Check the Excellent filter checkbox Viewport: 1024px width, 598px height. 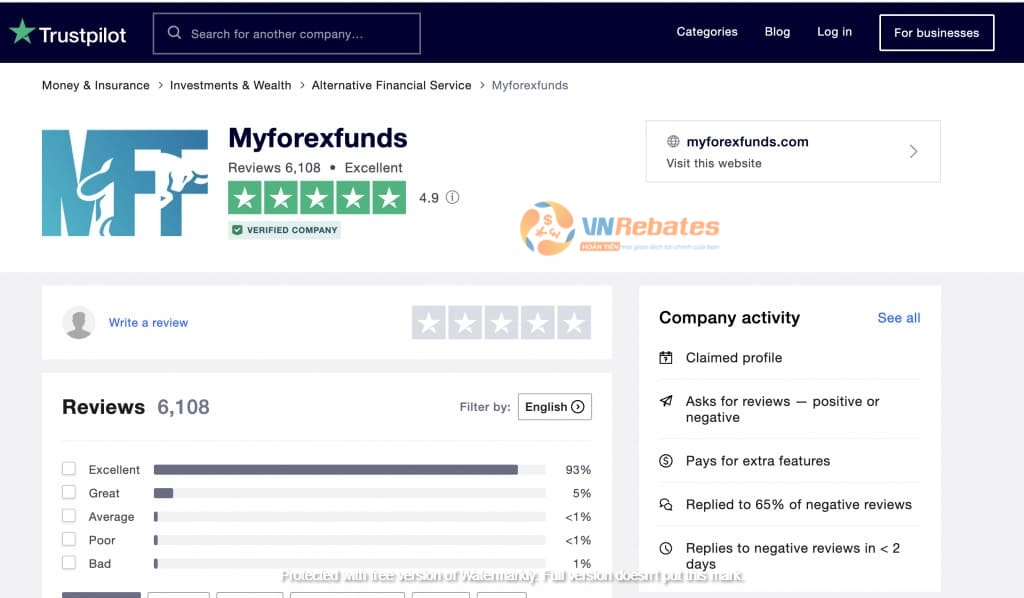coord(69,469)
